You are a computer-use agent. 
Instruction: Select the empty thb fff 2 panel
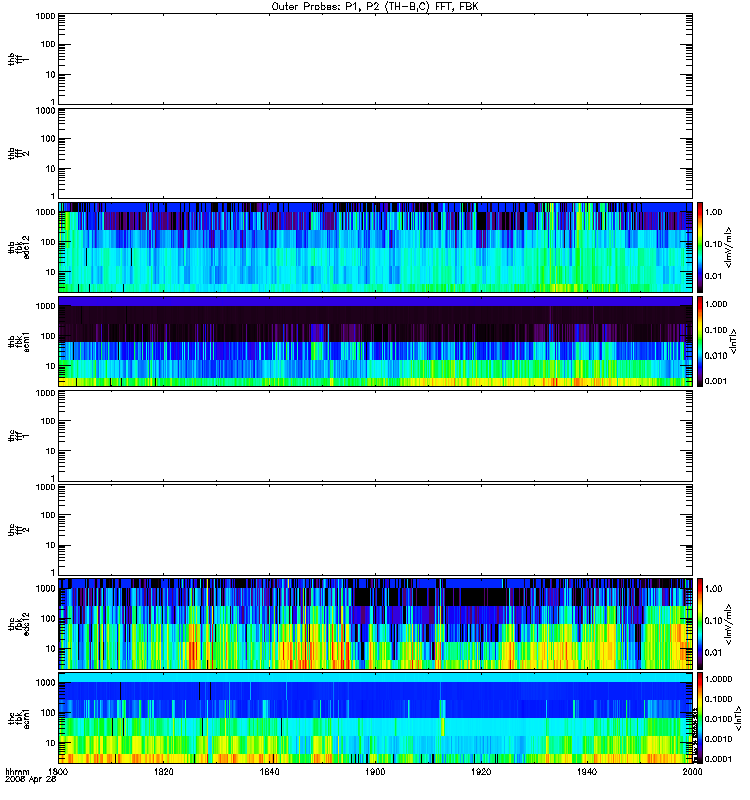375,153
